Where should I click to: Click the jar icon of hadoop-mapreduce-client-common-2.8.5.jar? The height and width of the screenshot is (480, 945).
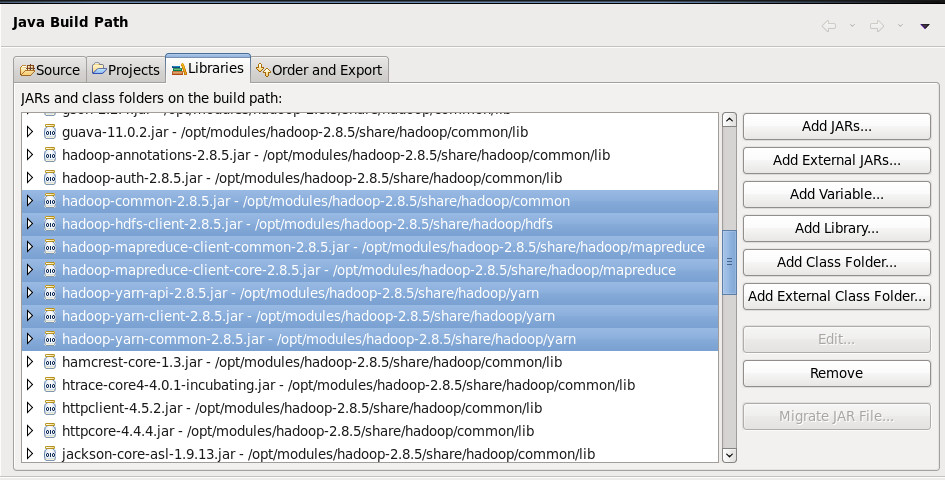pyautogui.click(x=50, y=247)
